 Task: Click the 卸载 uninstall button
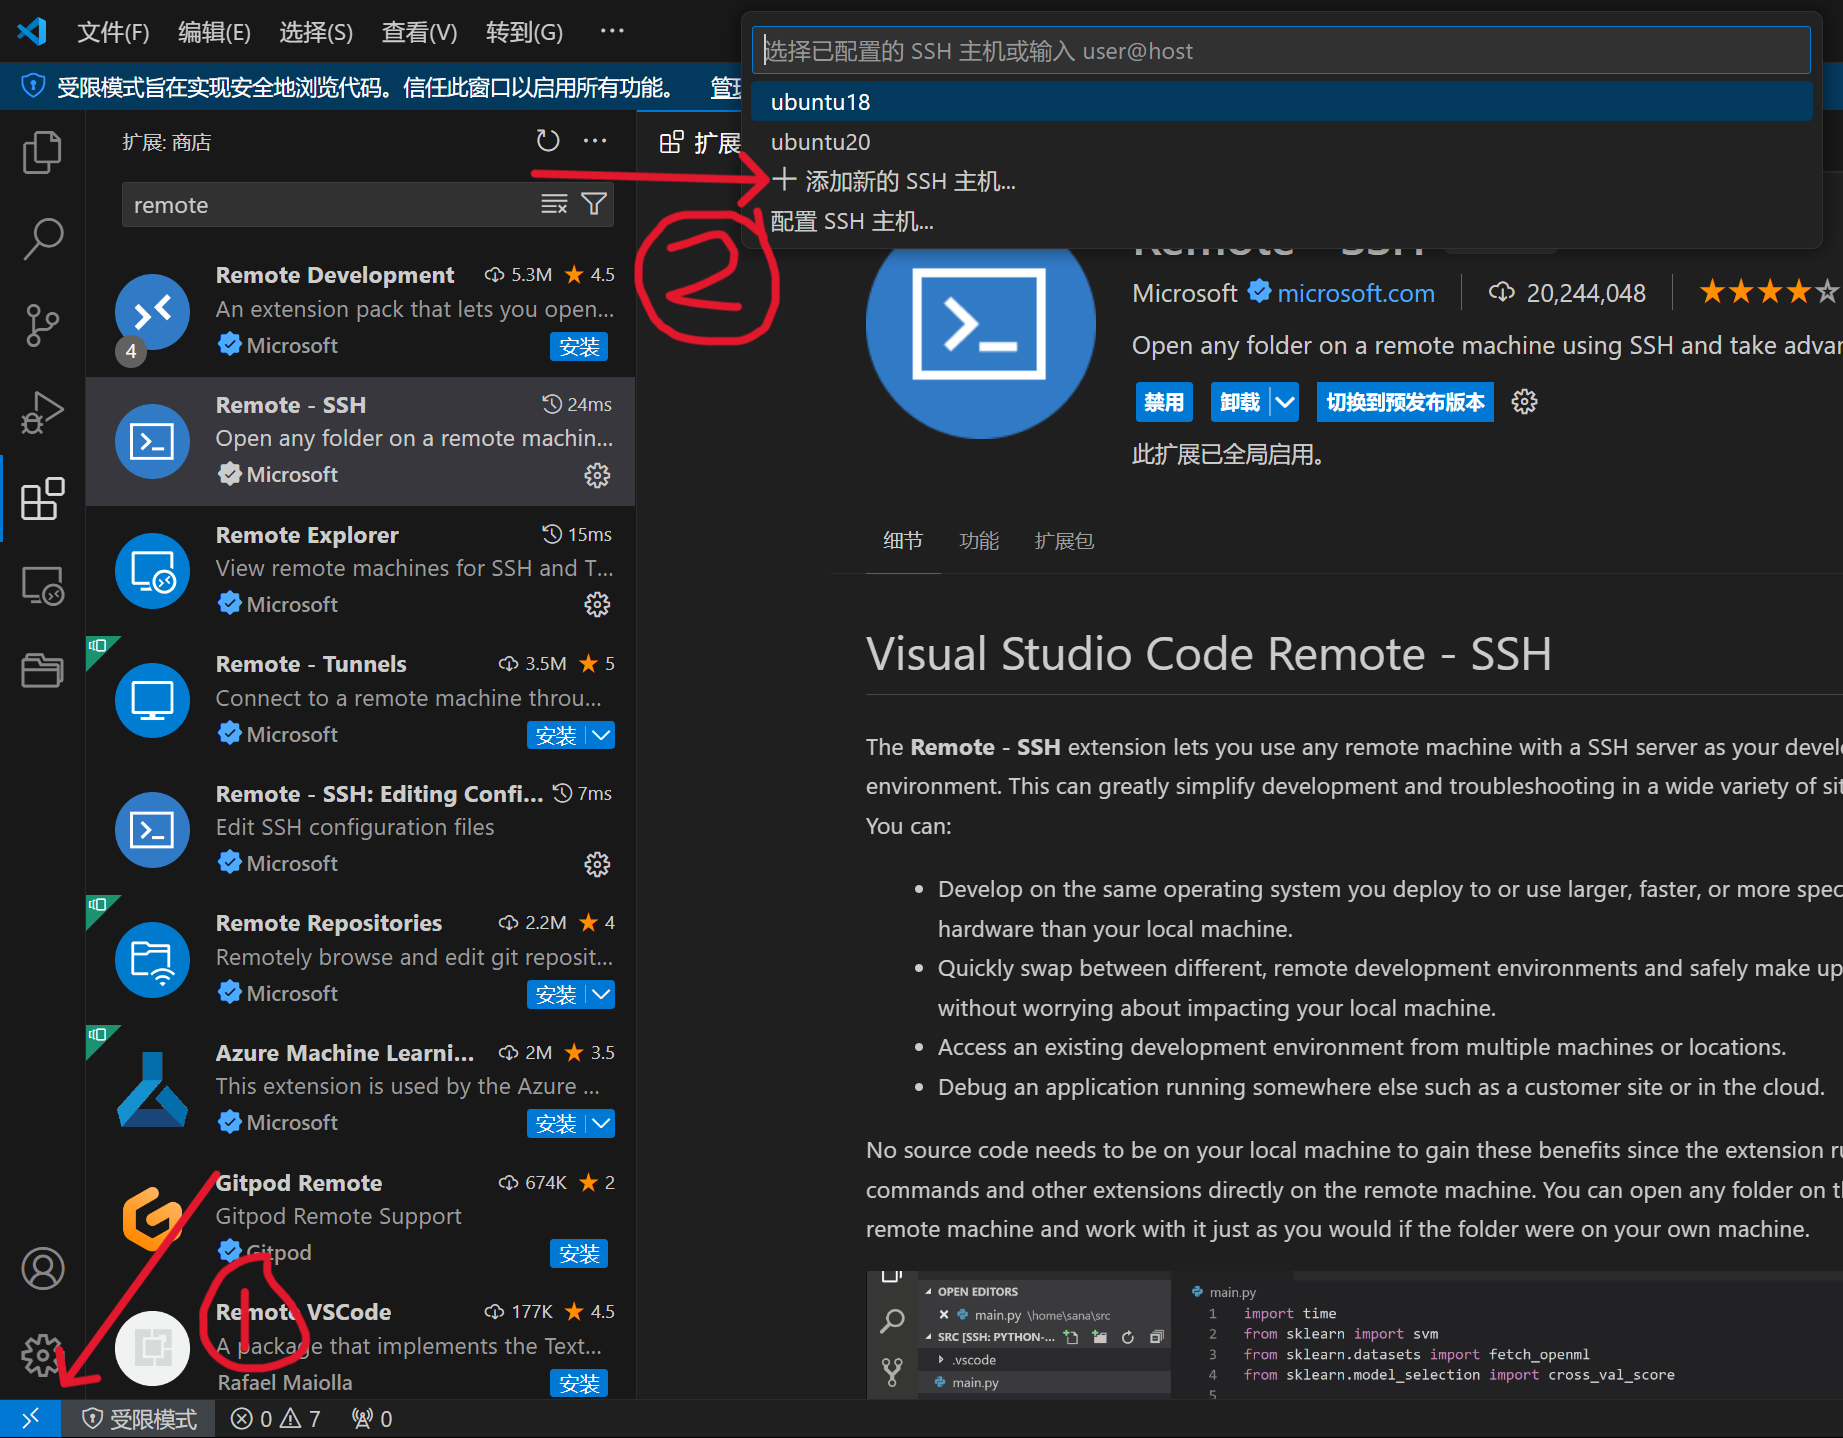coord(1240,402)
